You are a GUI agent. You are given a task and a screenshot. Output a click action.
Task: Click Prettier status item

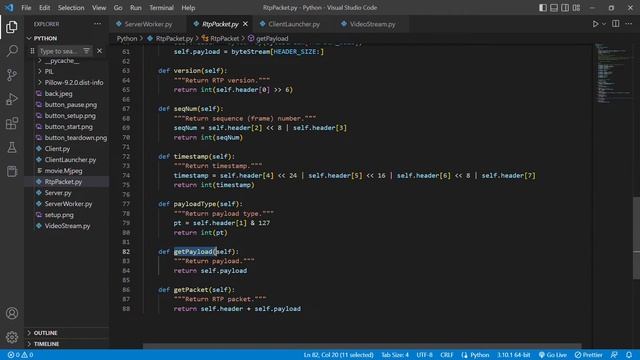point(589,355)
